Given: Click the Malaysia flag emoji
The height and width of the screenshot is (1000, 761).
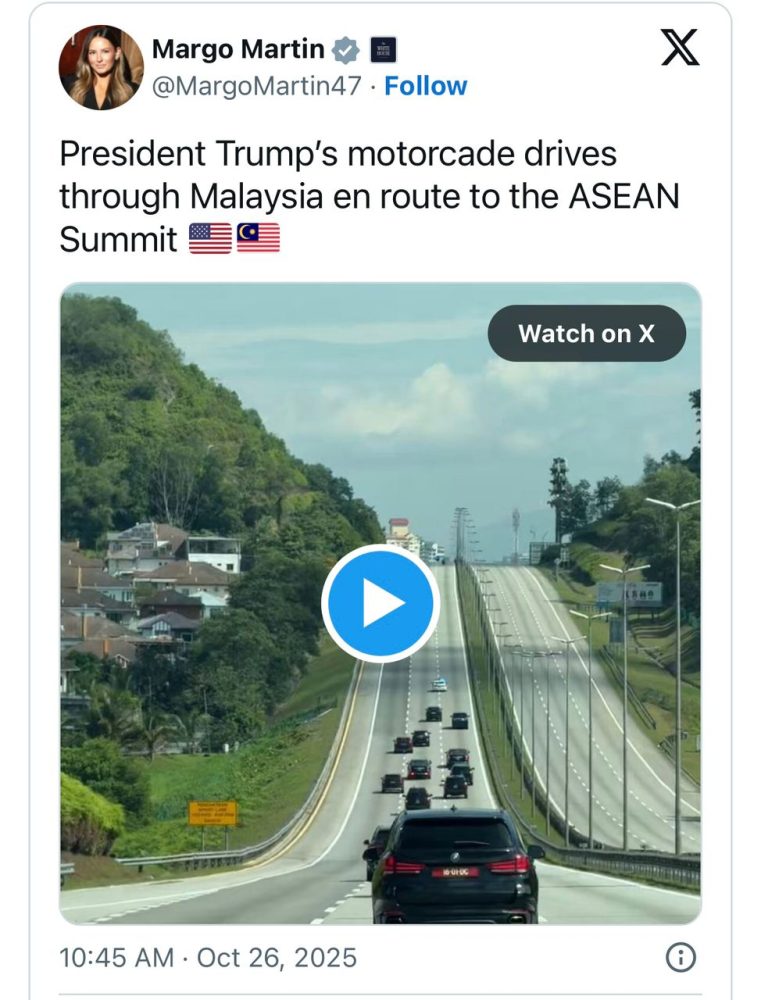Looking at the screenshot, I should 258,238.
